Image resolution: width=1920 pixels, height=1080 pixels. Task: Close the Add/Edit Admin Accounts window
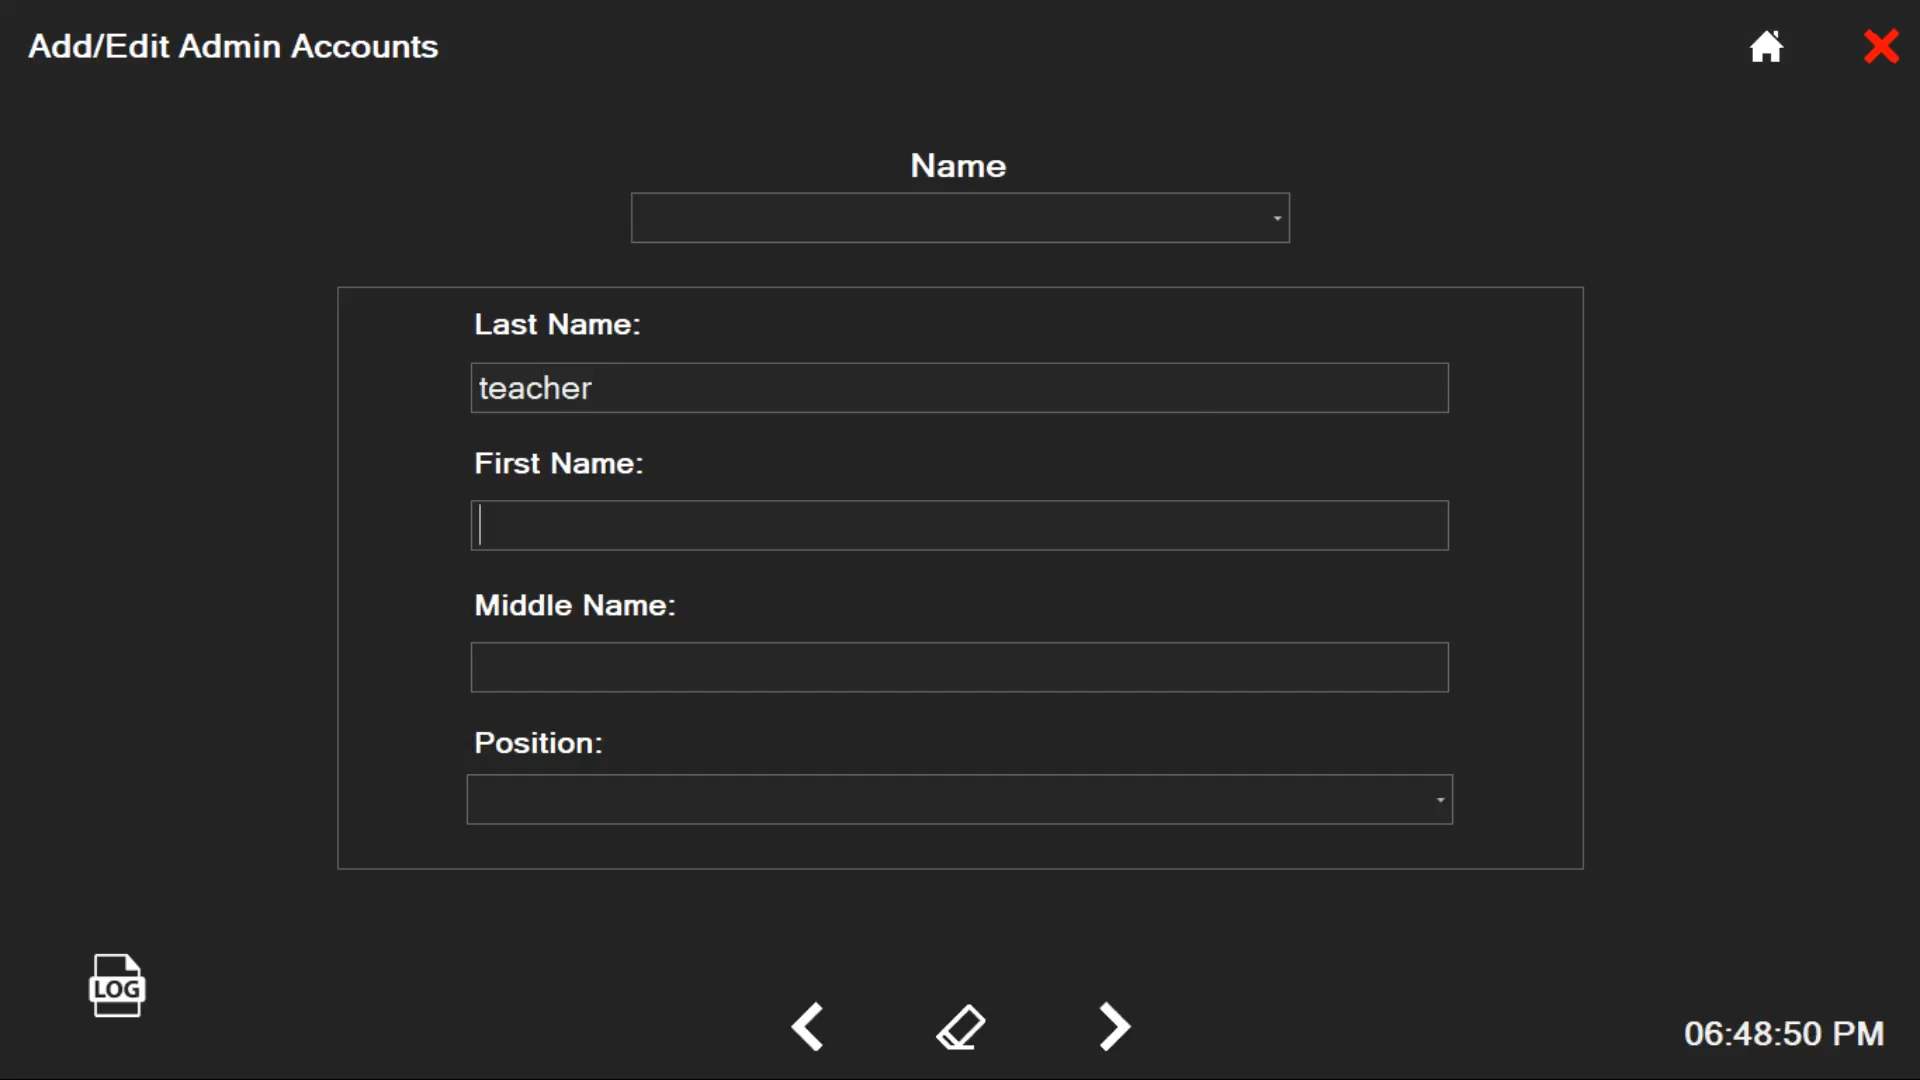[x=1881, y=46]
